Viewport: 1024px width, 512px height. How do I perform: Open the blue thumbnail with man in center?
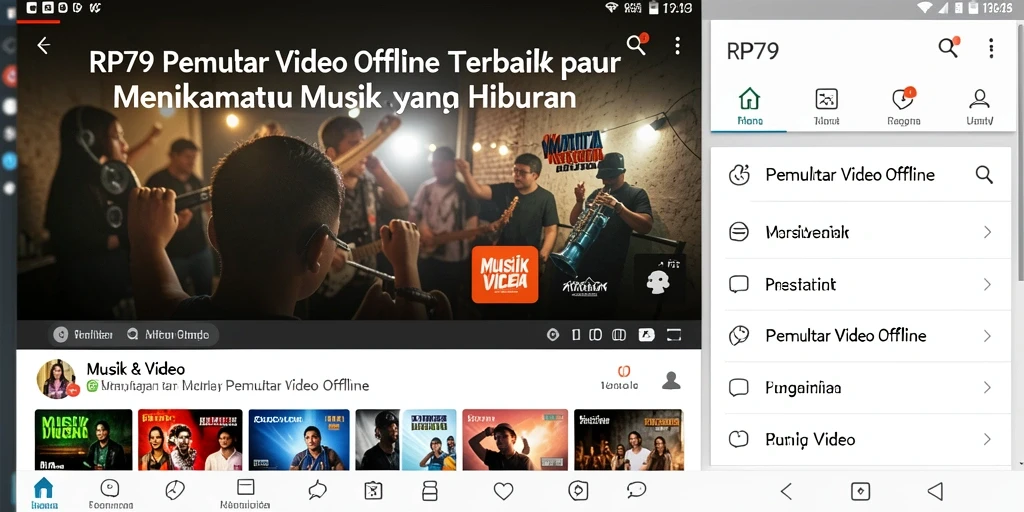[299, 440]
